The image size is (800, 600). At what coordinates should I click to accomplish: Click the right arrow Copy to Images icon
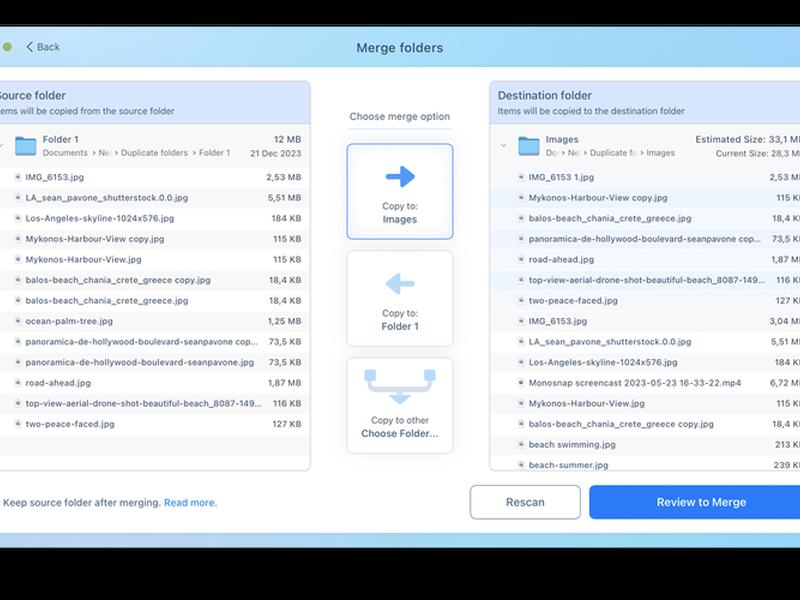click(x=400, y=177)
